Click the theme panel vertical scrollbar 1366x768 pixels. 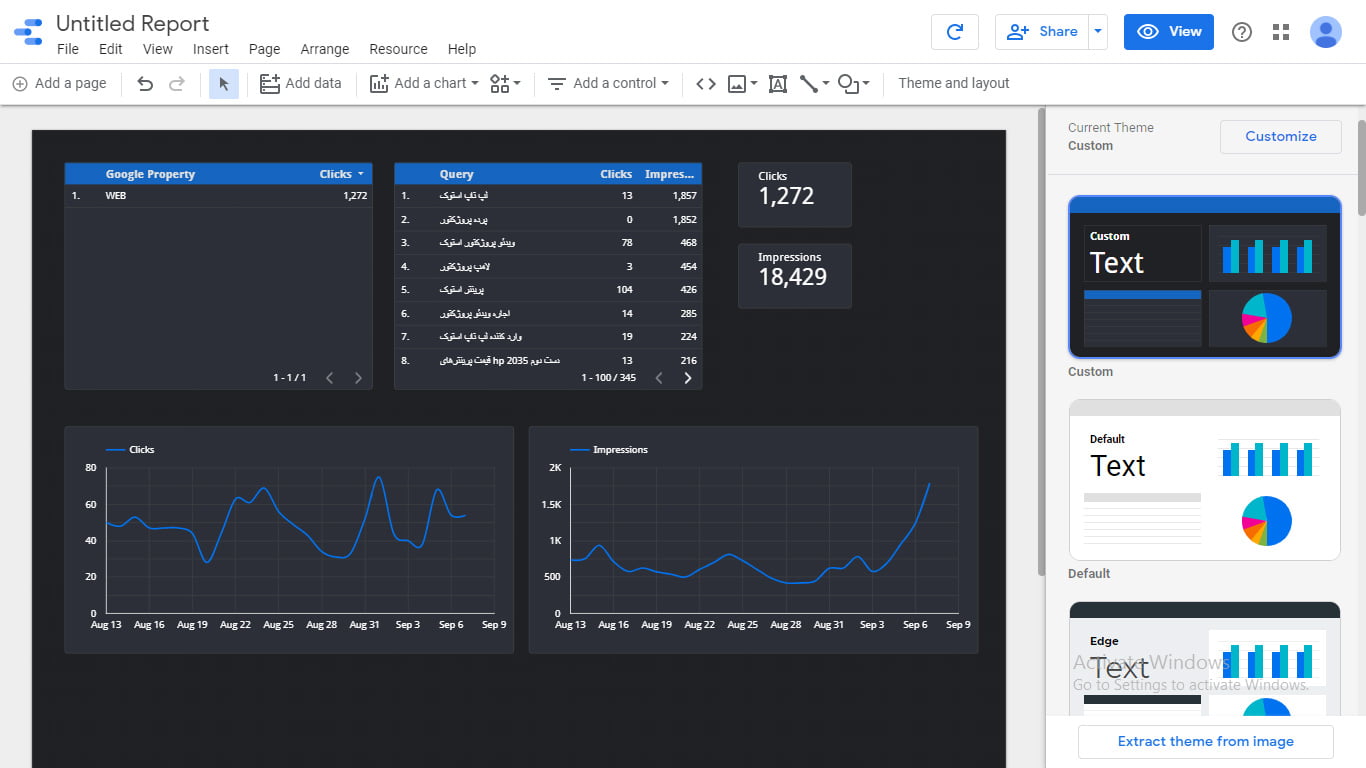coord(1361,166)
